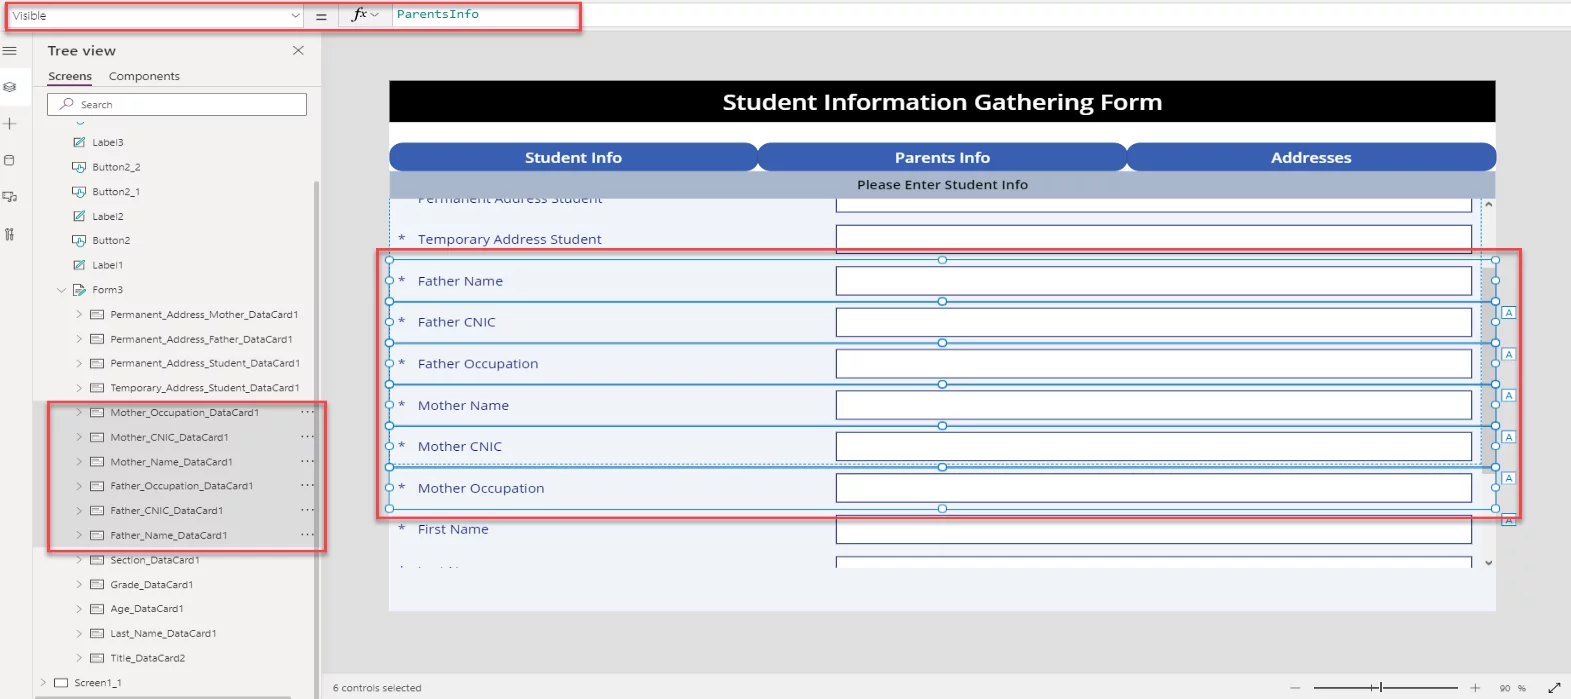Switch to the Components tab
The width and height of the screenshot is (1571, 699).
point(144,76)
